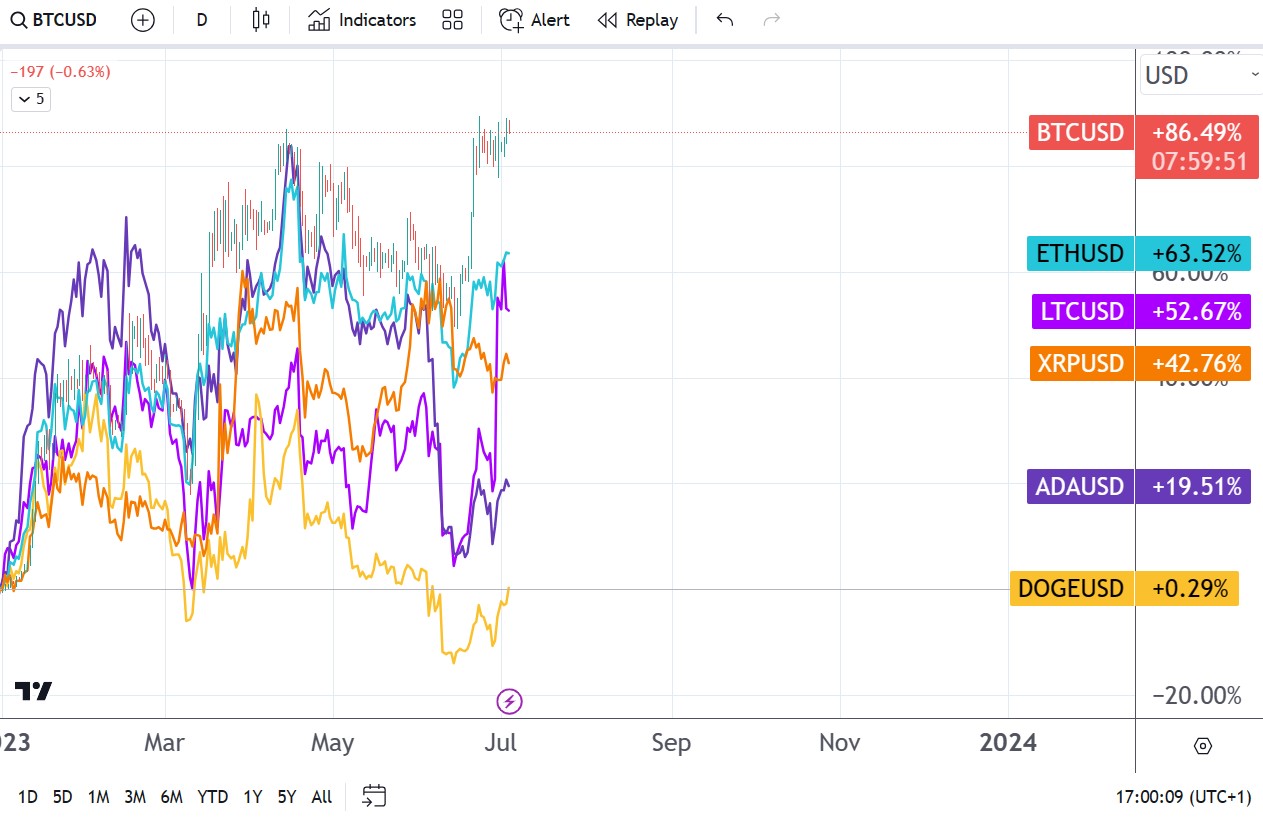Select the ADAUSD price label
Image resolution: width=1263 pixels, height=817 pixels.
(1080, 487)
